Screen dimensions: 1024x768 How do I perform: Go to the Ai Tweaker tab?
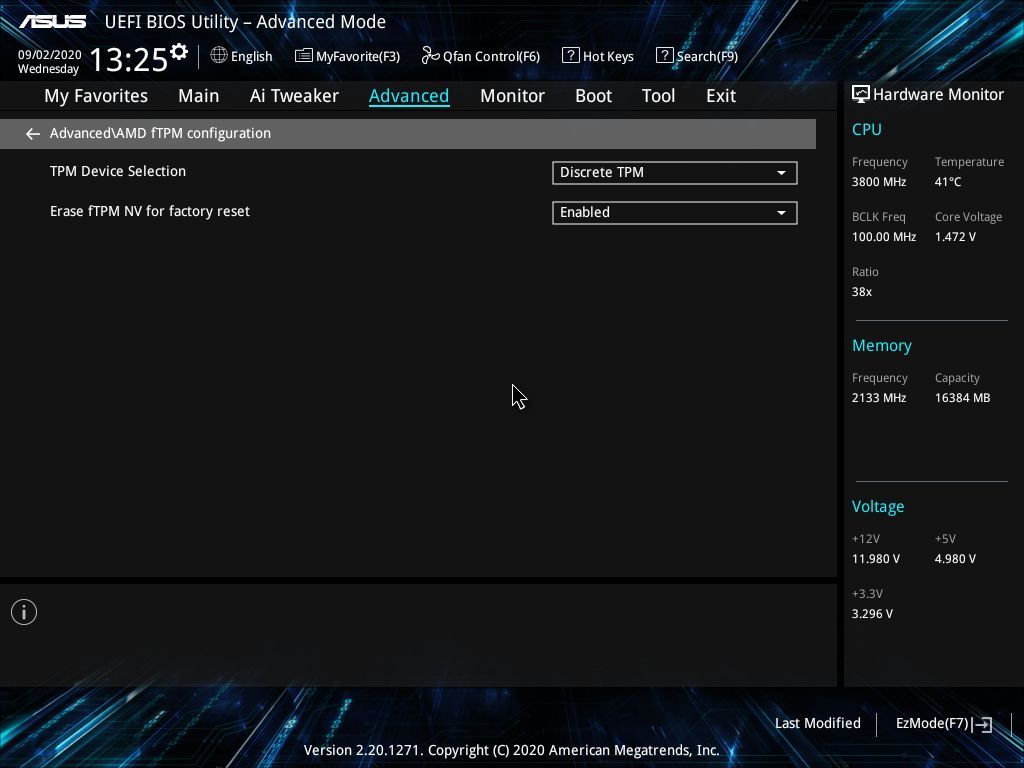pyautogui.click(x=294, y=96)
